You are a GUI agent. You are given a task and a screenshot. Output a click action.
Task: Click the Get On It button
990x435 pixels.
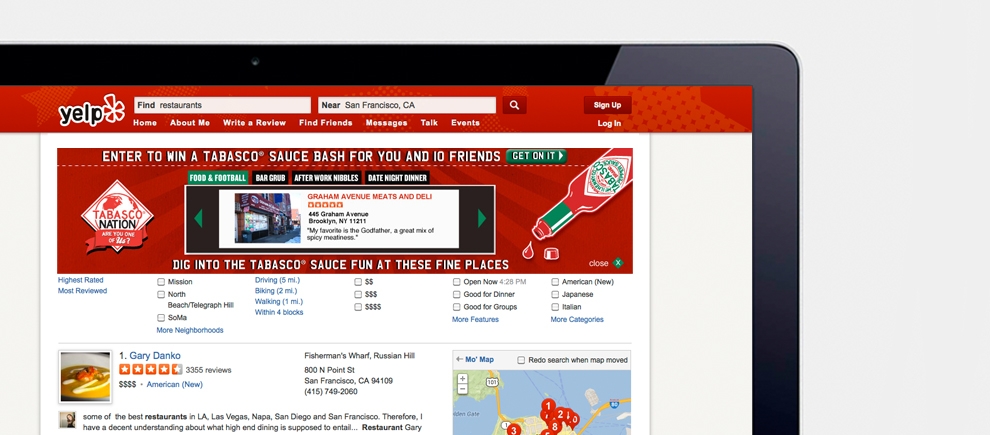point(536,156)
